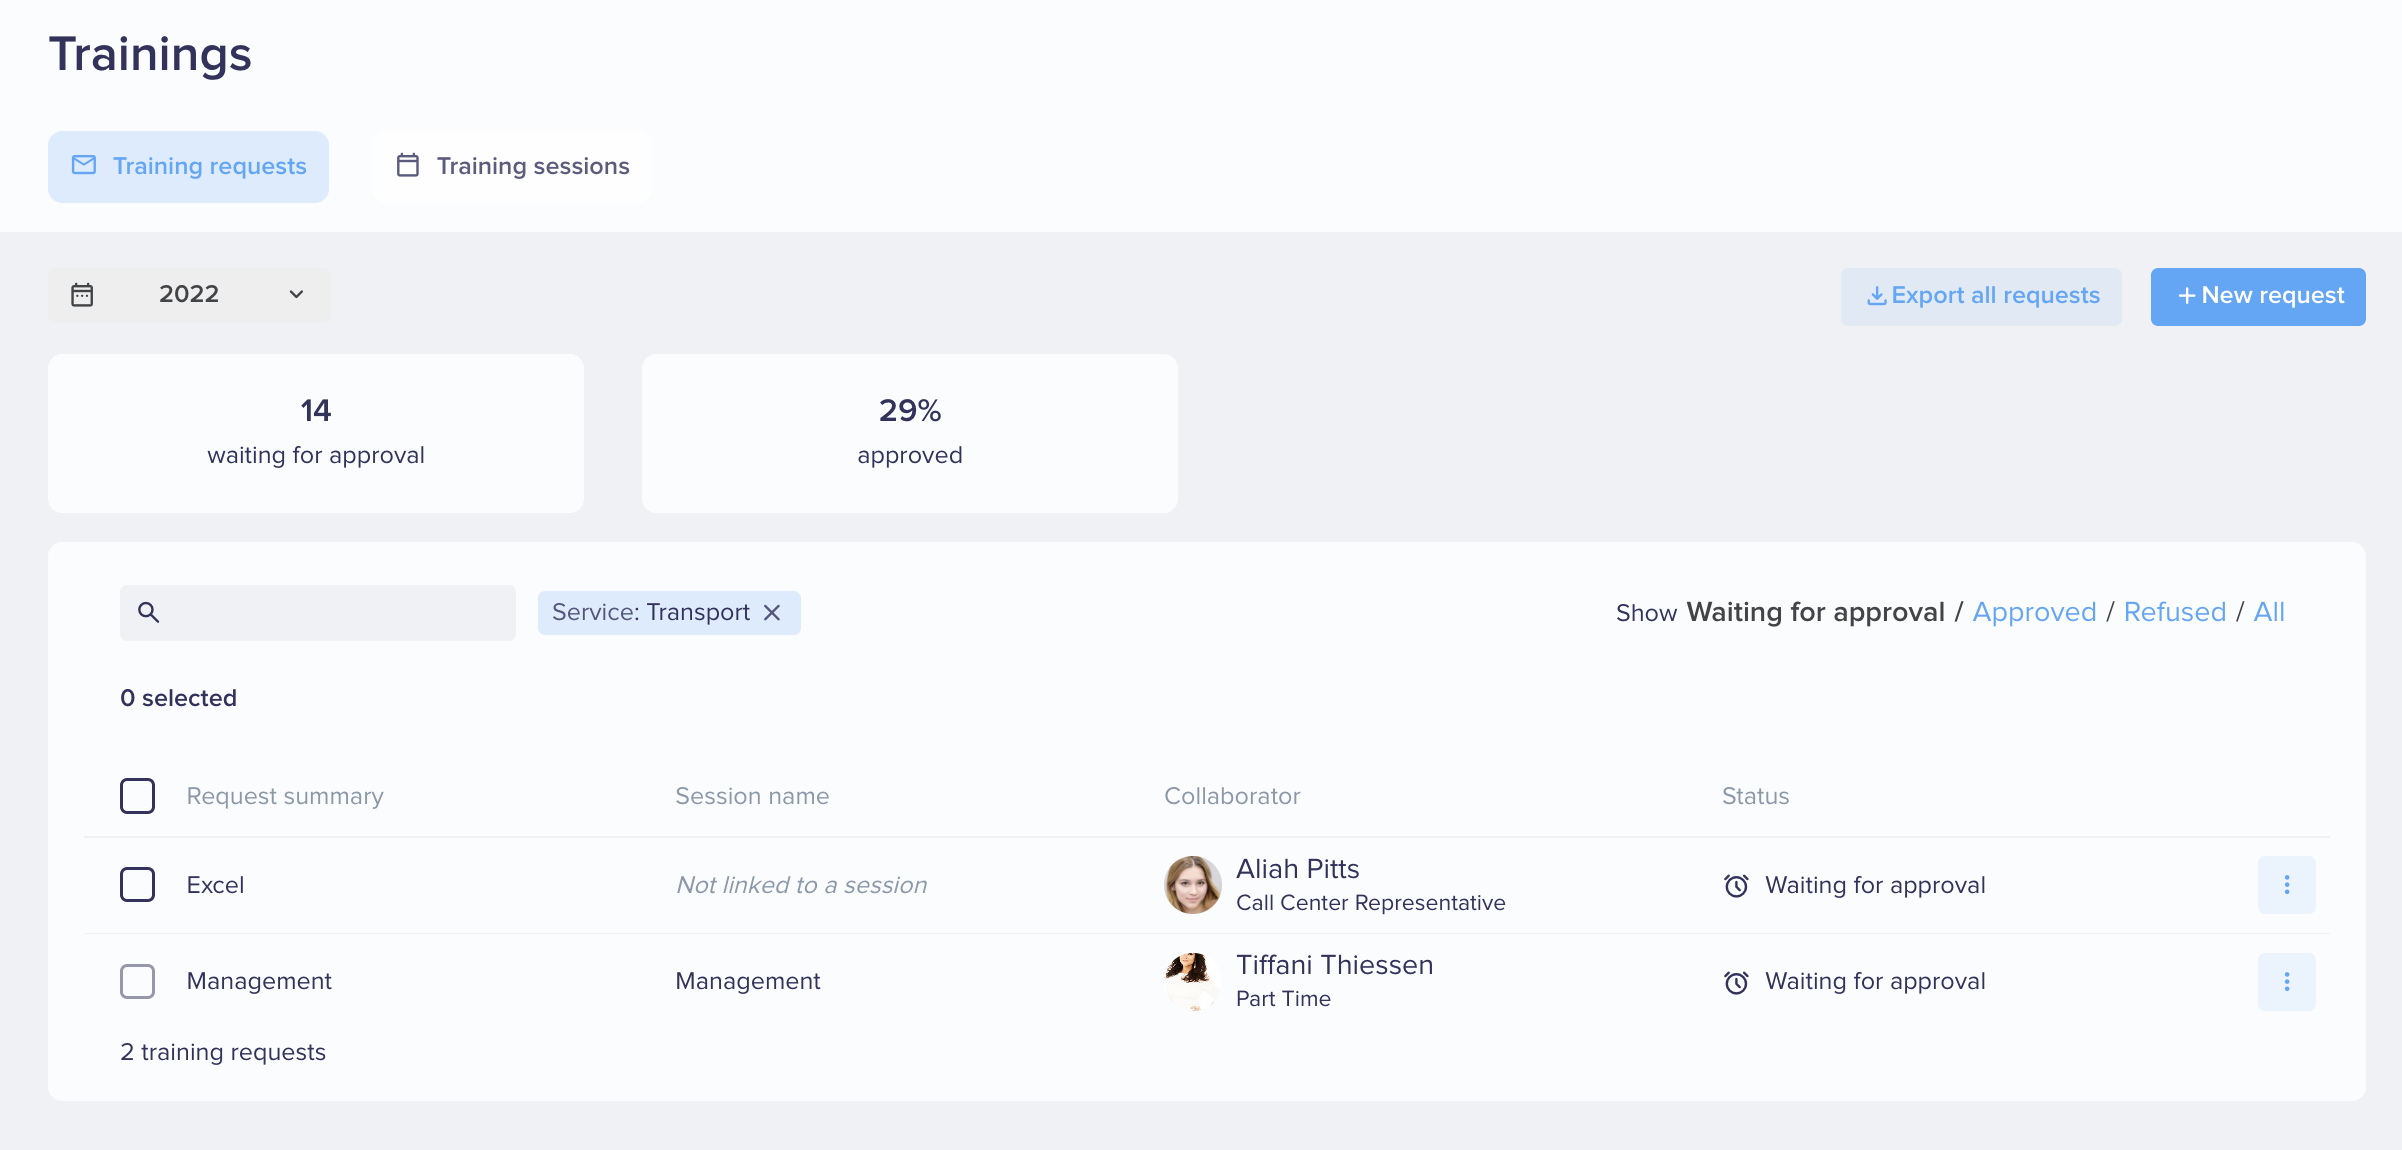Click the calendar icon on Training sessions
The width and height of the screenshot is (2402, 1150).
pyautogui.click(x=408, y=165)
